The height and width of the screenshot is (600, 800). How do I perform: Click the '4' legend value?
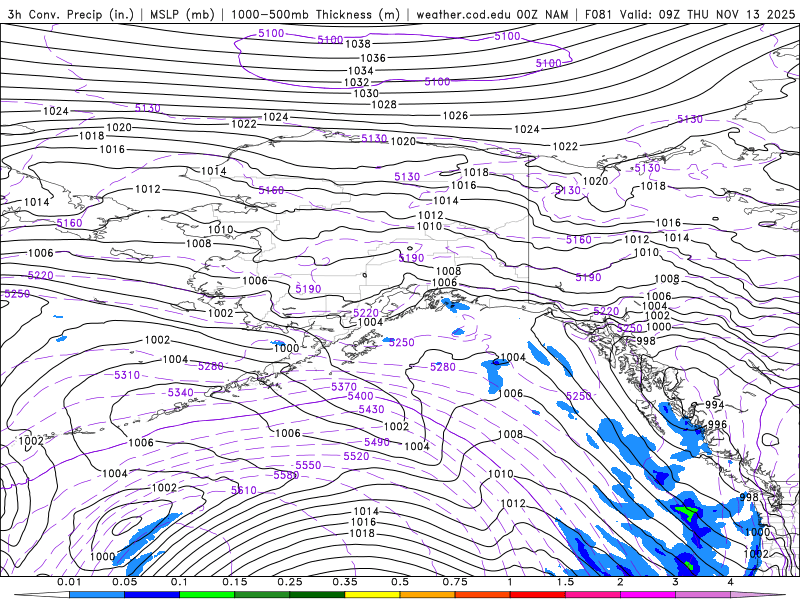click(x=730, y=582)
